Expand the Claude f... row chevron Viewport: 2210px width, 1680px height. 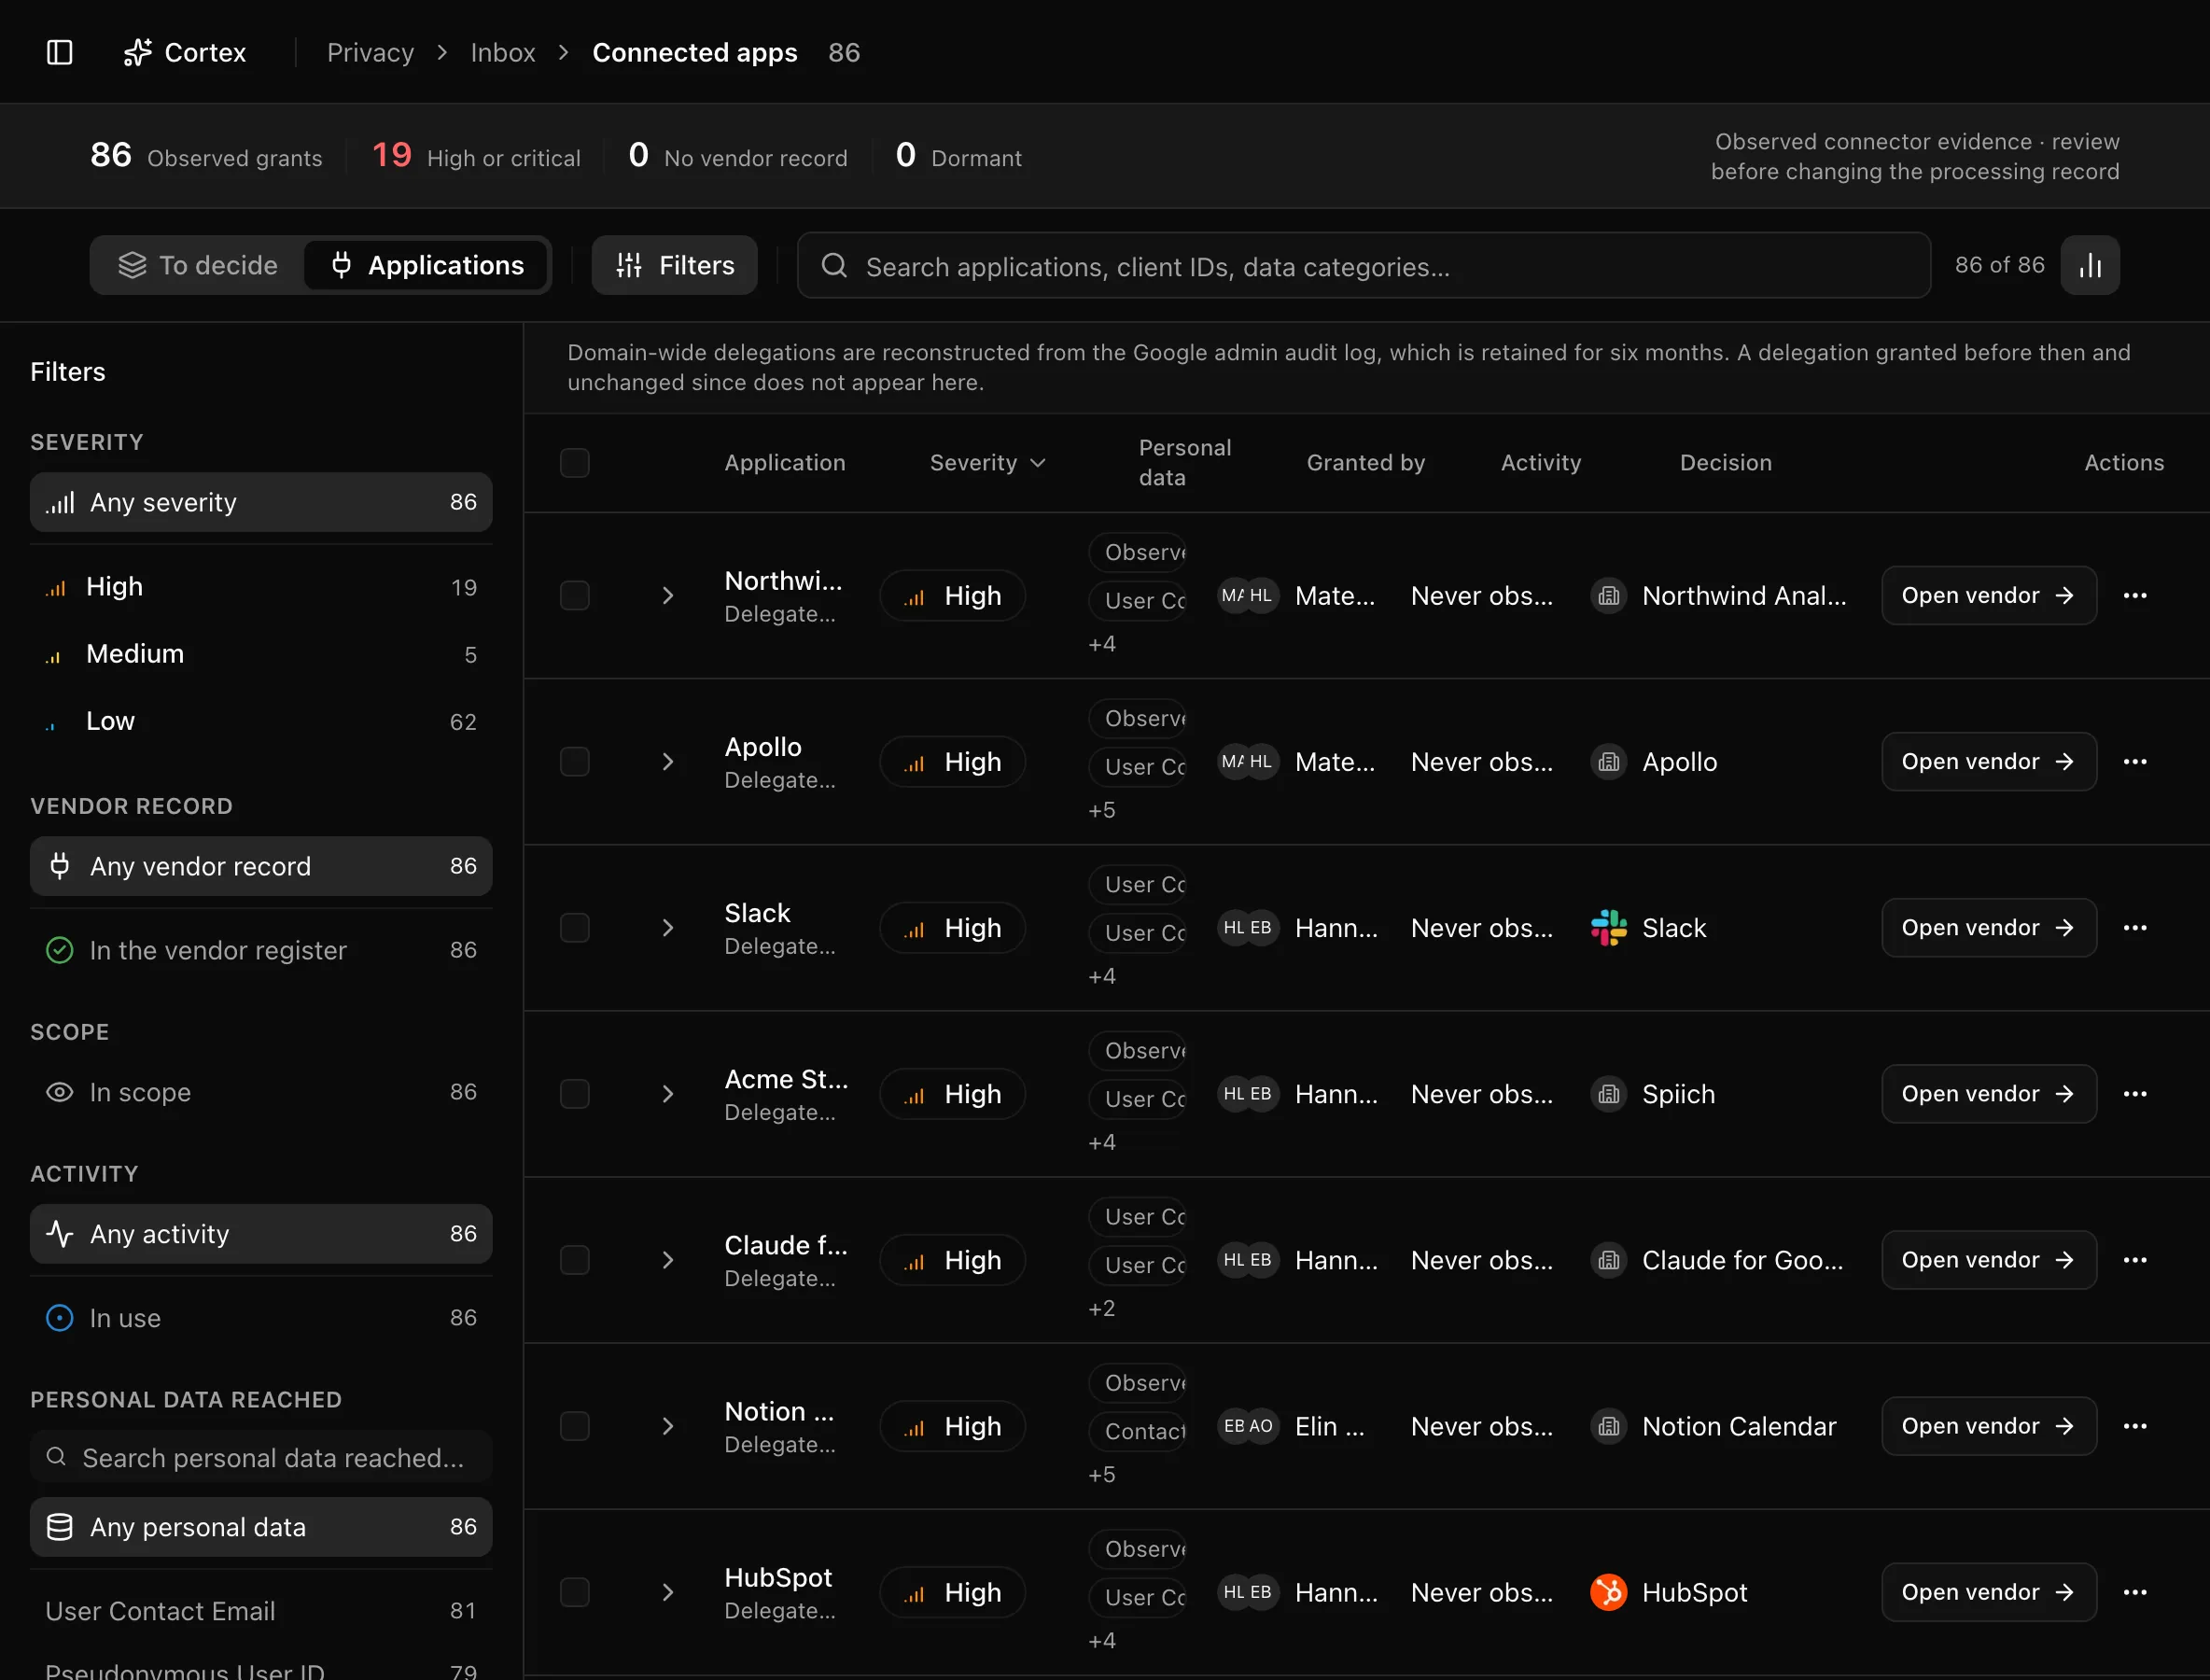point(668,1260)
